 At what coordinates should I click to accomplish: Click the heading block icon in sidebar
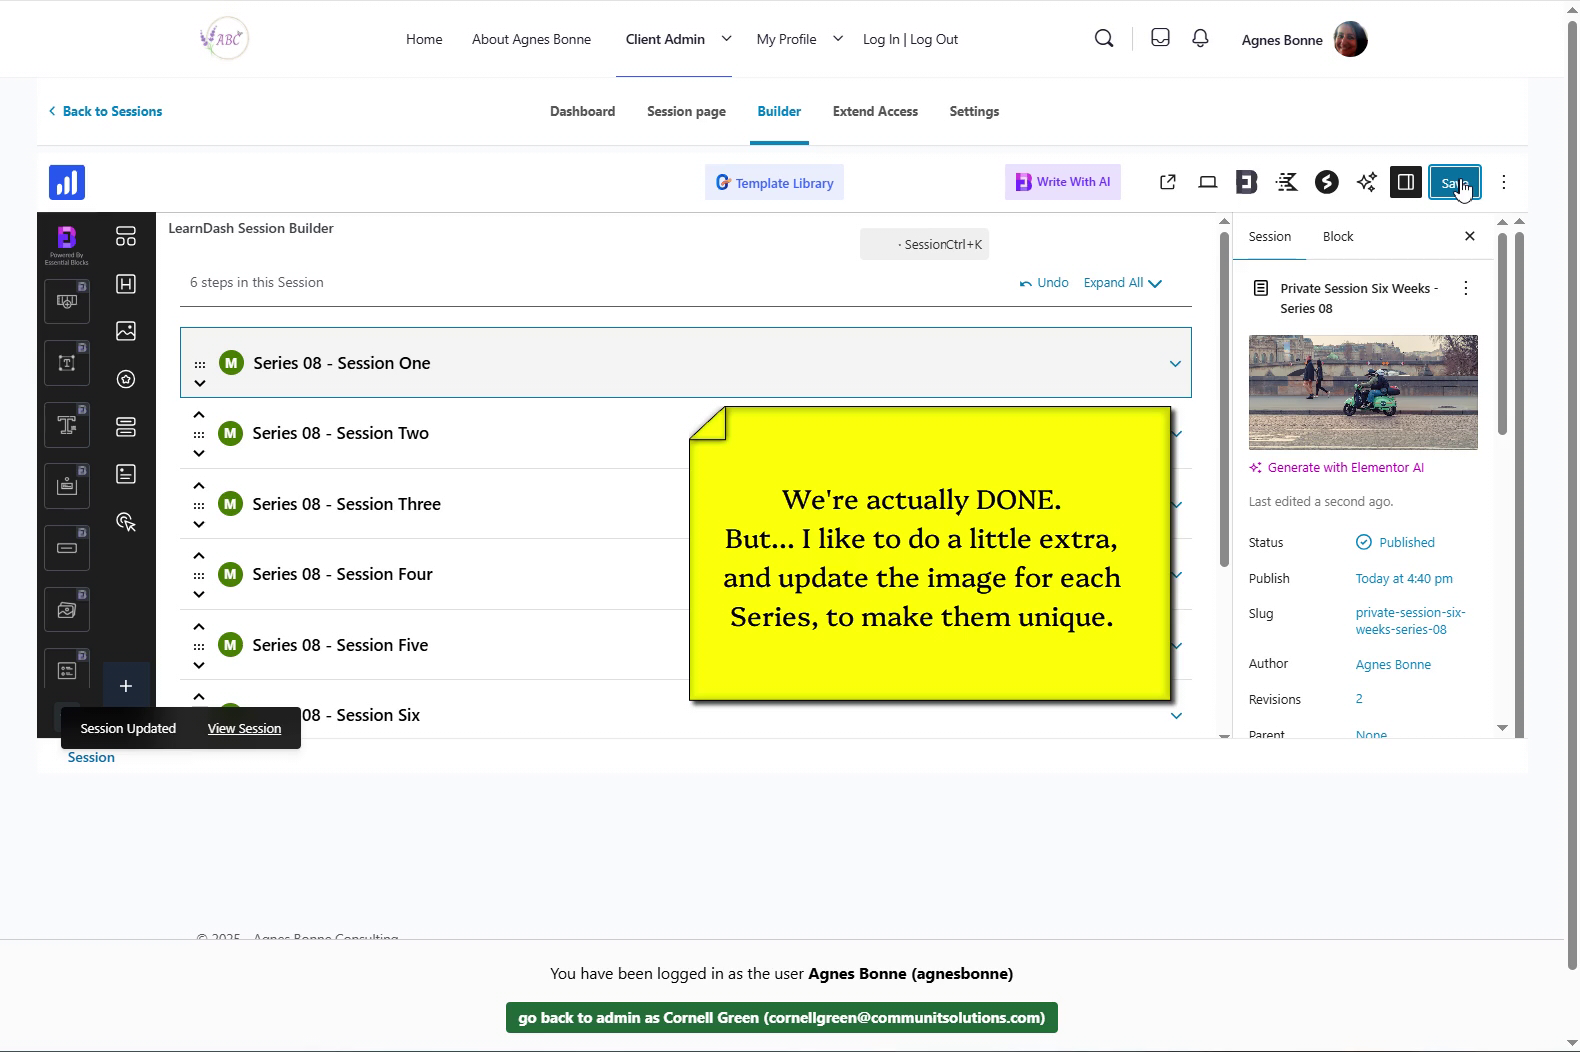[x=126, y=284]
